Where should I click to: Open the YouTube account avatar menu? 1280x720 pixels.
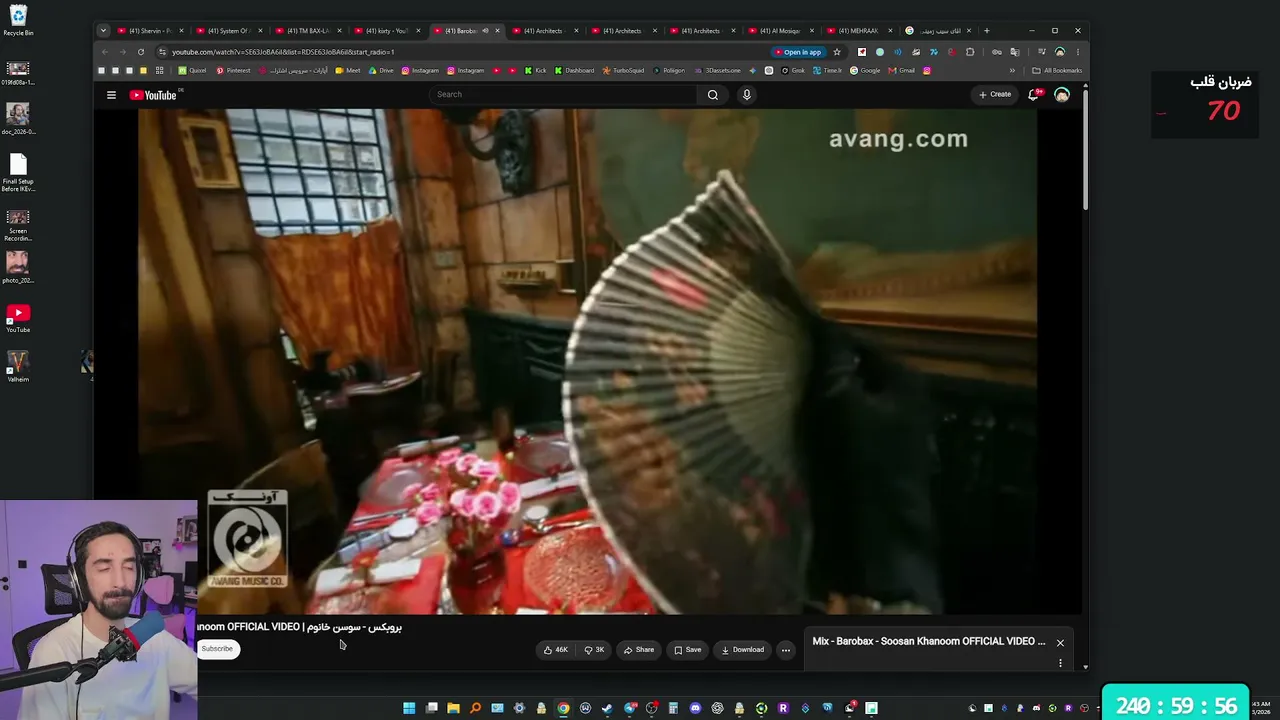coord(1062,95)
